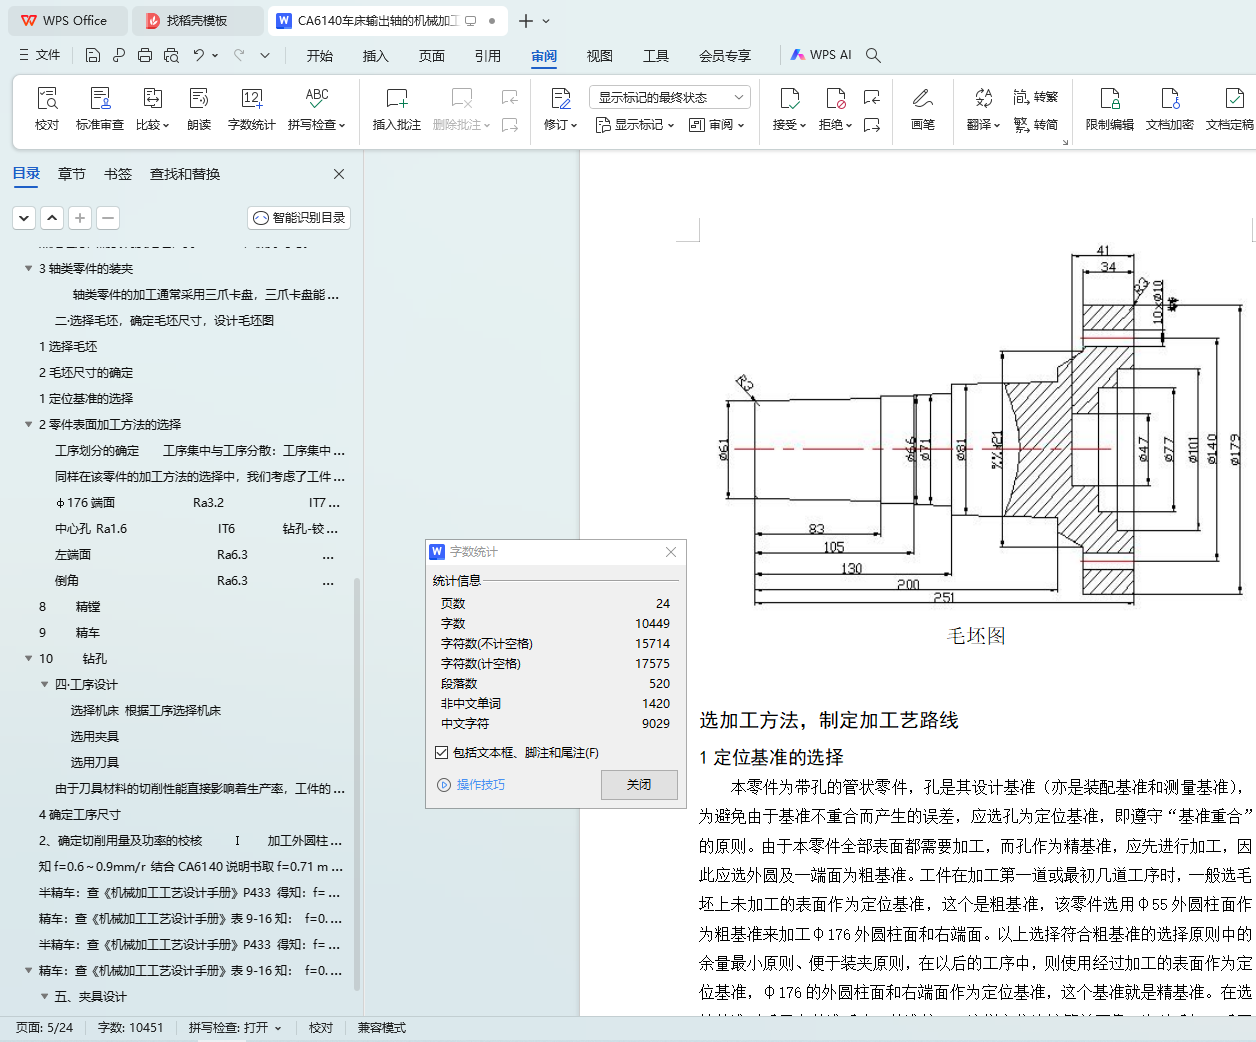Insert a comment with 插入批注

397,108
